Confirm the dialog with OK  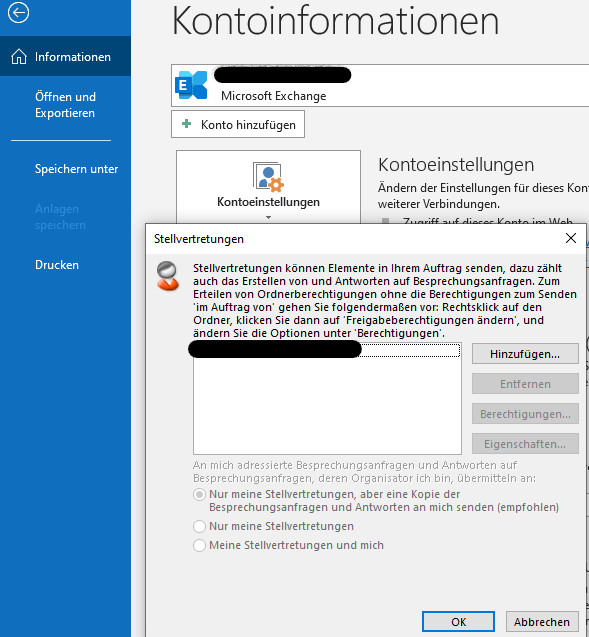[458, 622]
